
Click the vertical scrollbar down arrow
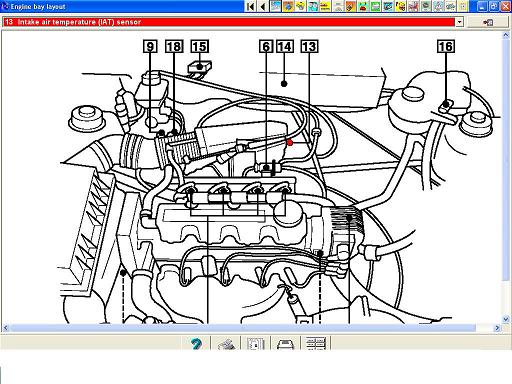[x=506, y=319]
